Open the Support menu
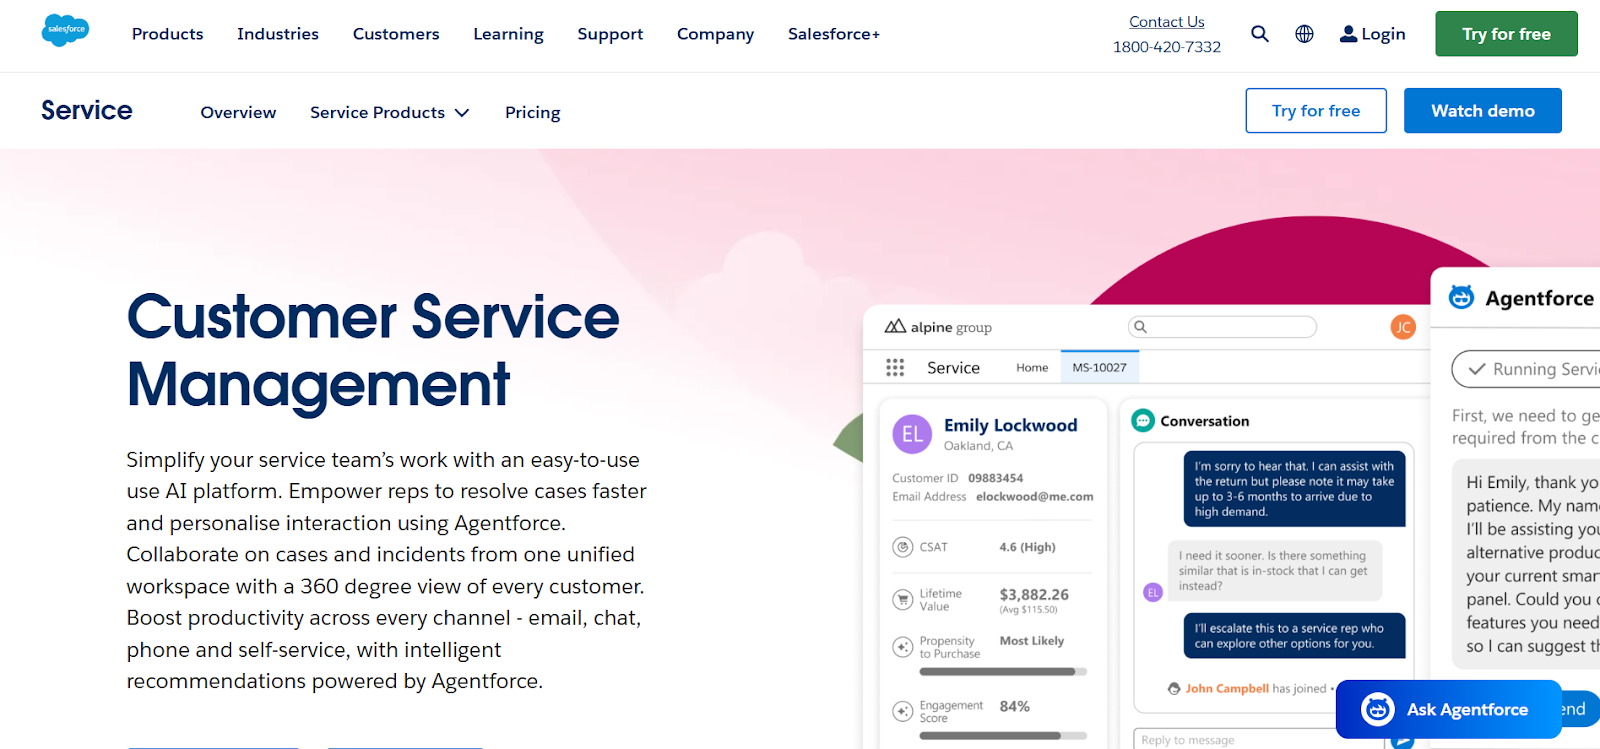 tap(610, 34)
